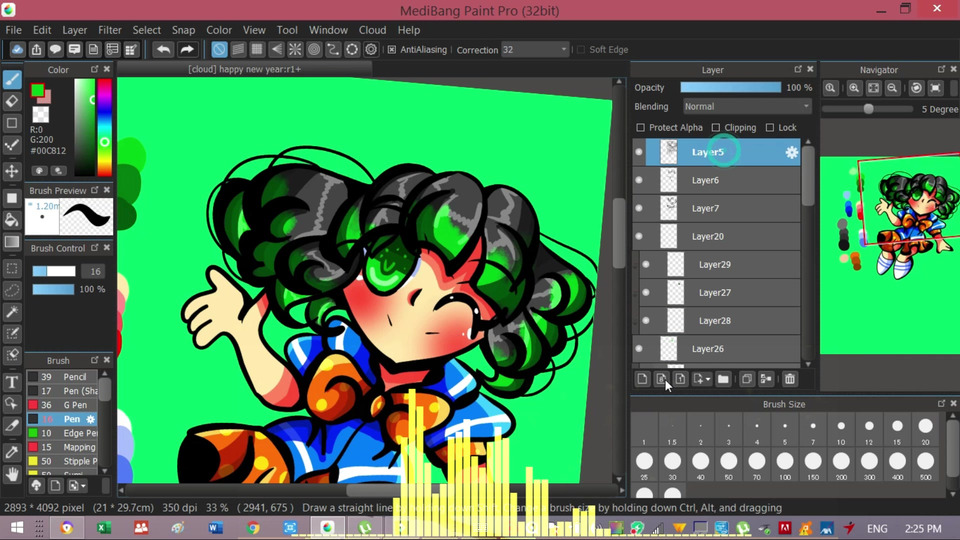Open the Snap menu

(183, 30)
